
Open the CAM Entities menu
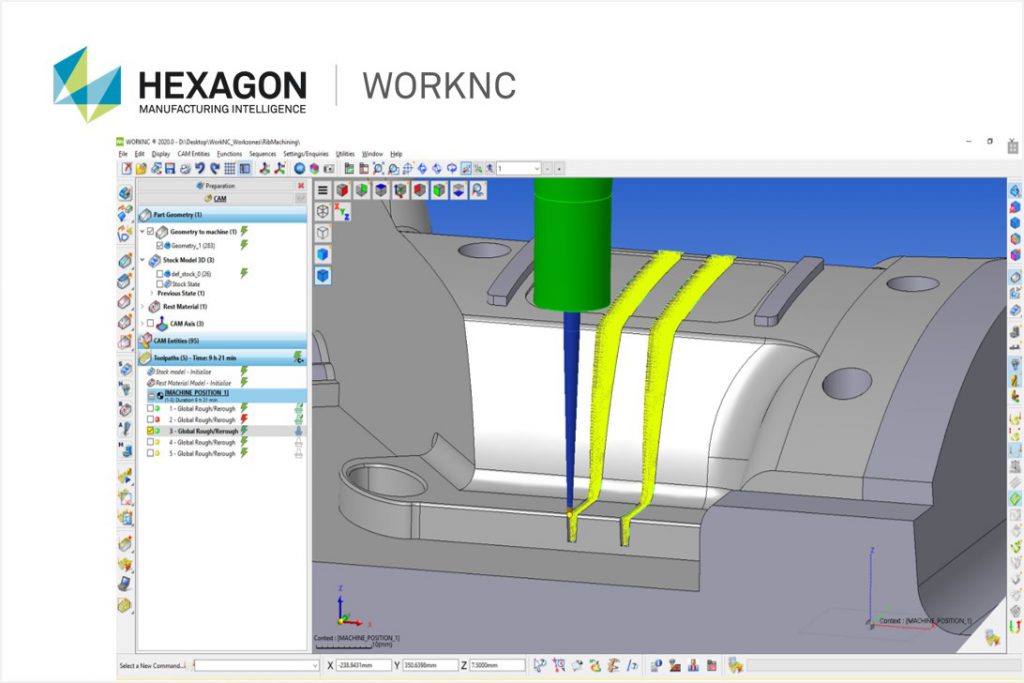point(193,154)
